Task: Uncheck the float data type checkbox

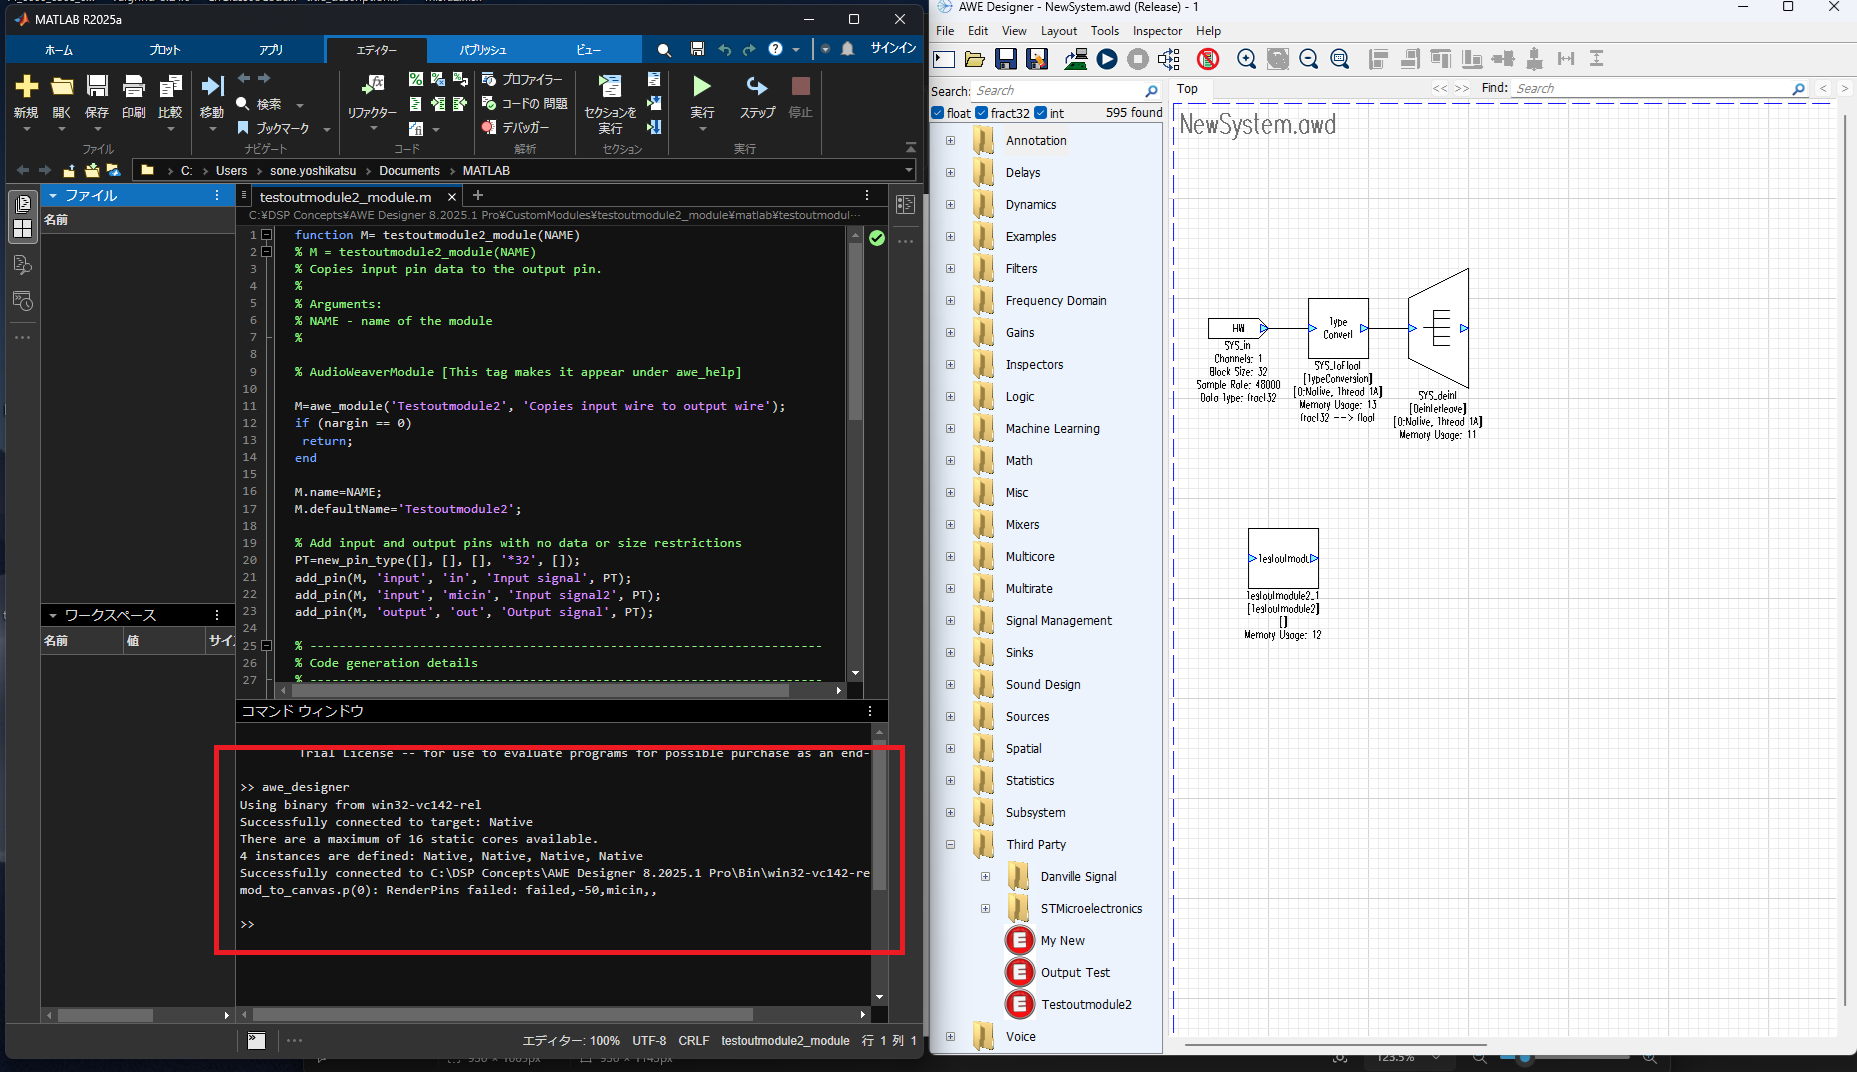Action: coord(938,113)
